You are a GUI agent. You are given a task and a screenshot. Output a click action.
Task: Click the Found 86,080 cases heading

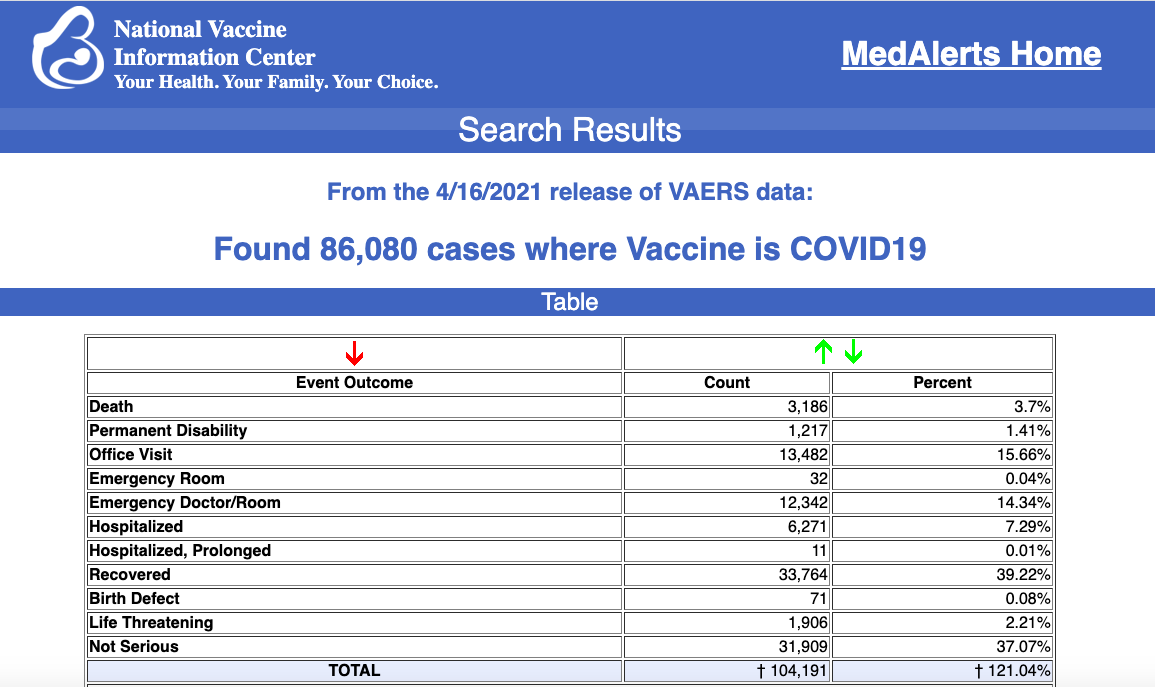pos(570,248)
